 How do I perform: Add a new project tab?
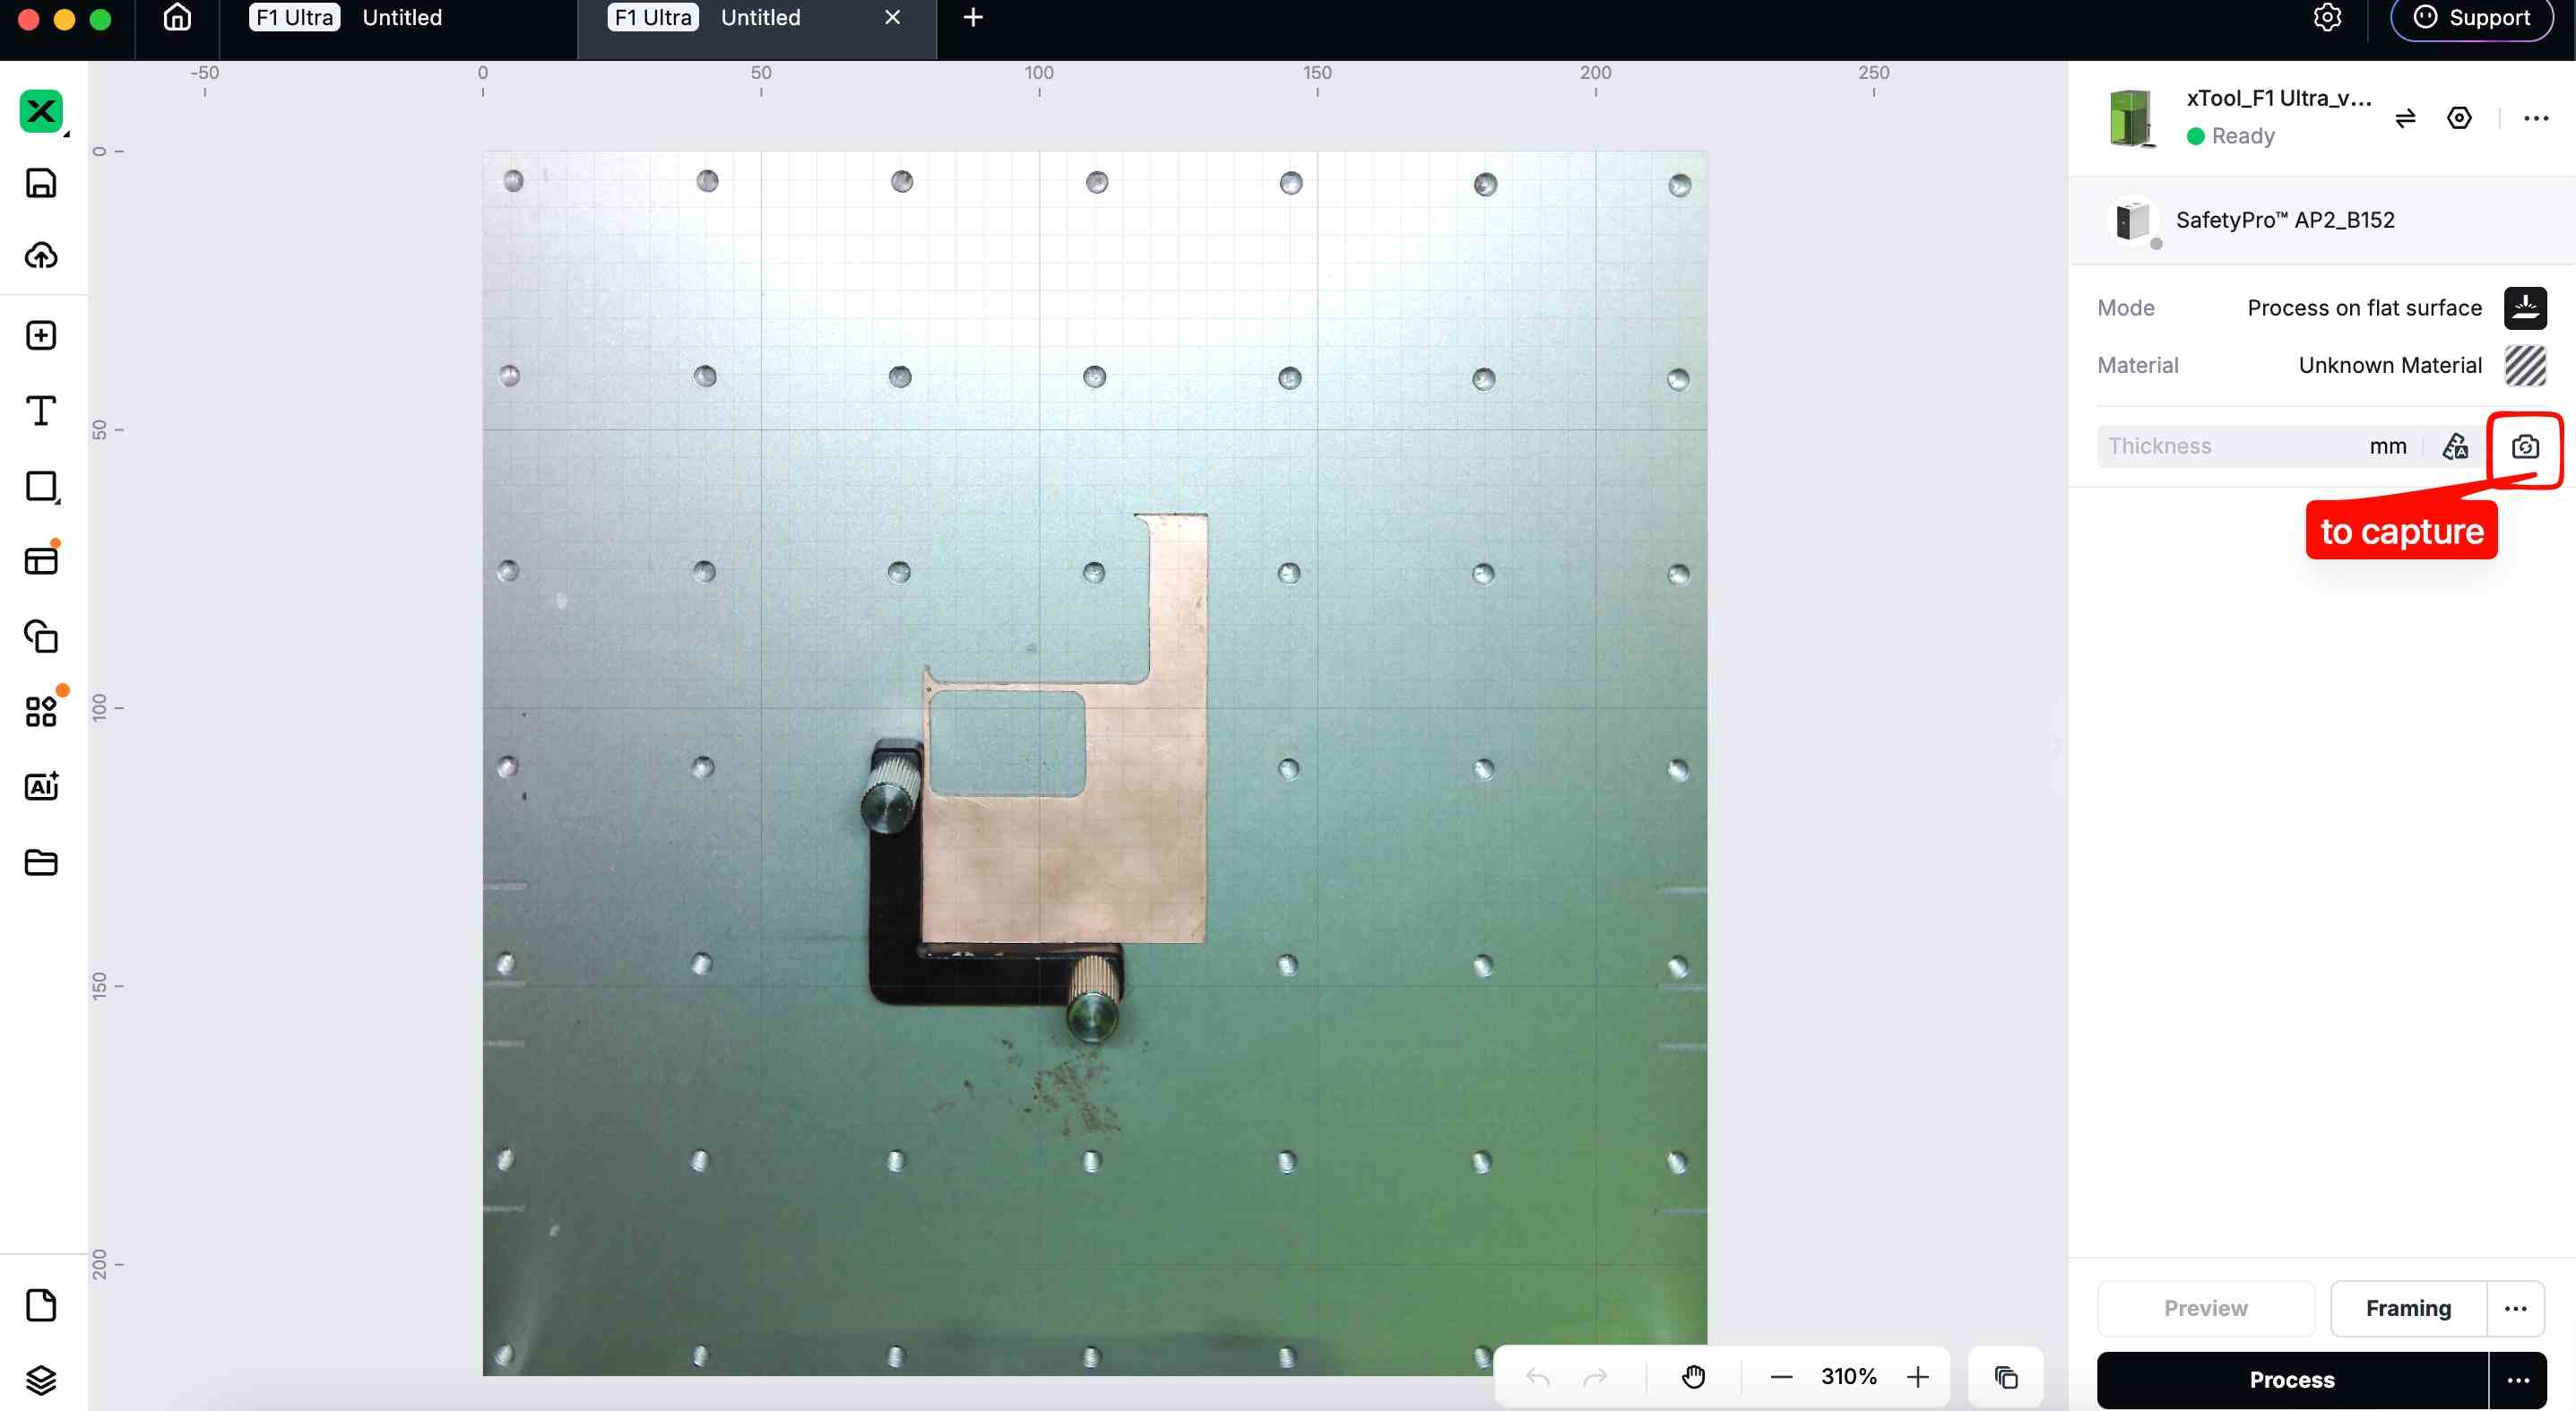[x=973, y=18]
